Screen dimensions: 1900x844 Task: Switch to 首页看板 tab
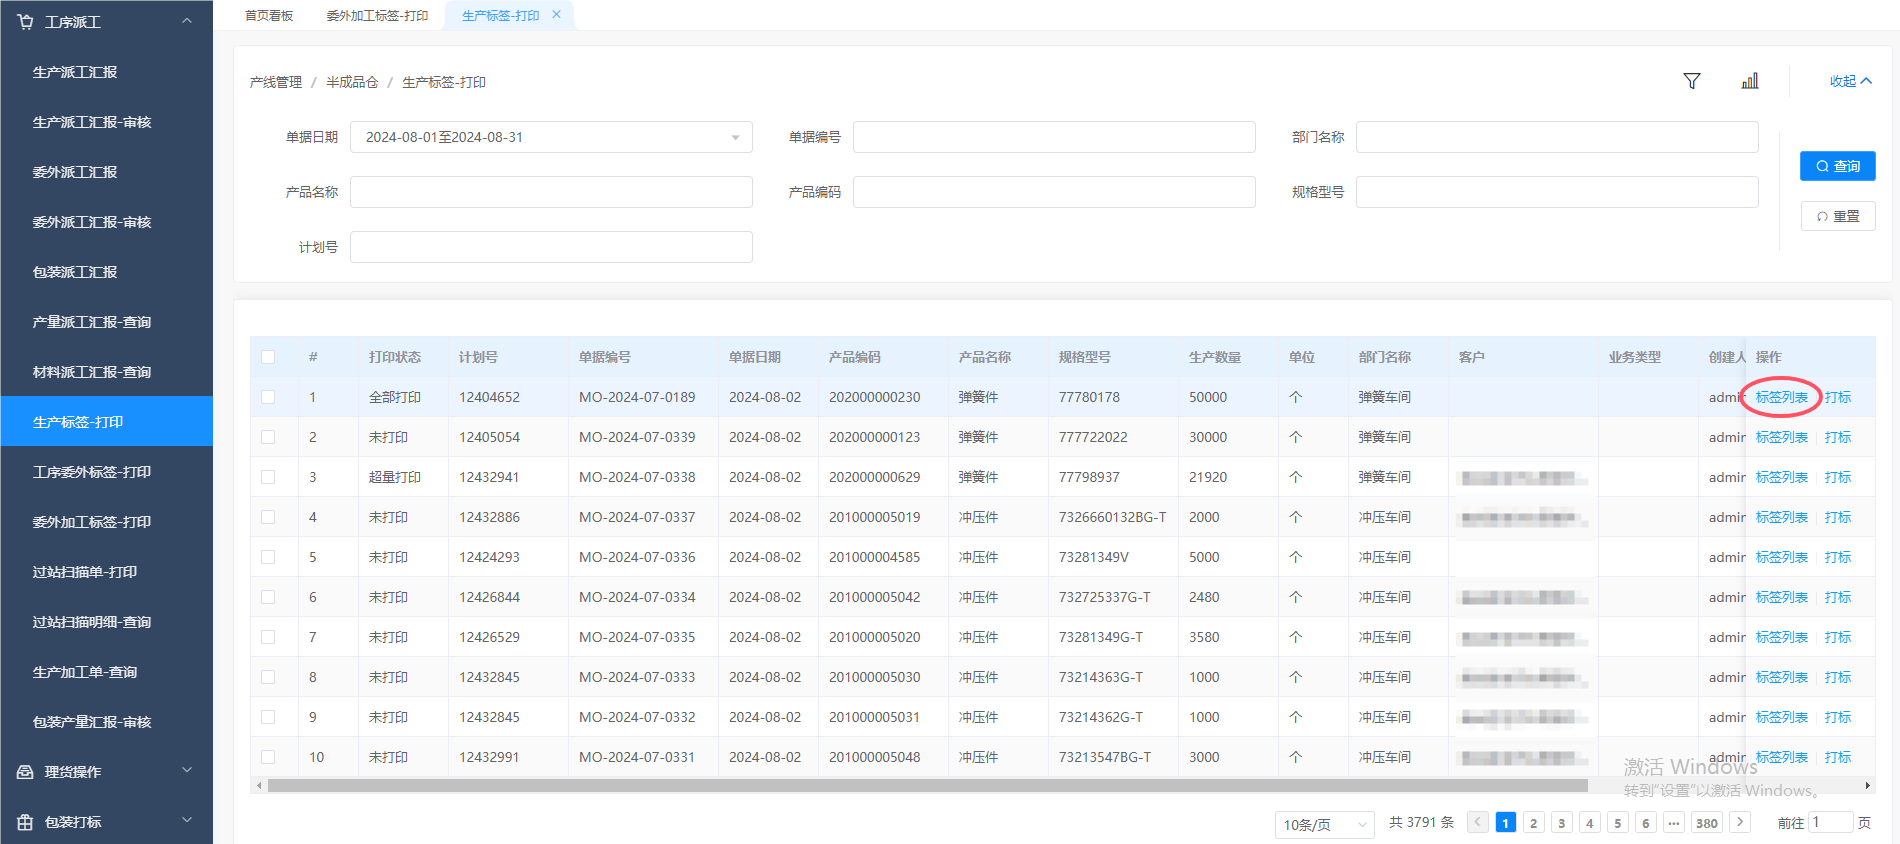[269, 15]
